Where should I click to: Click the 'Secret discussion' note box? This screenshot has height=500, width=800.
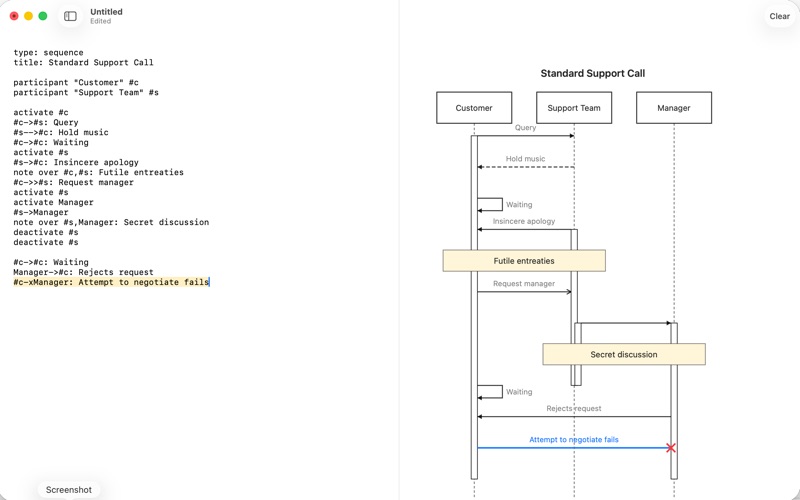(624, 354)
